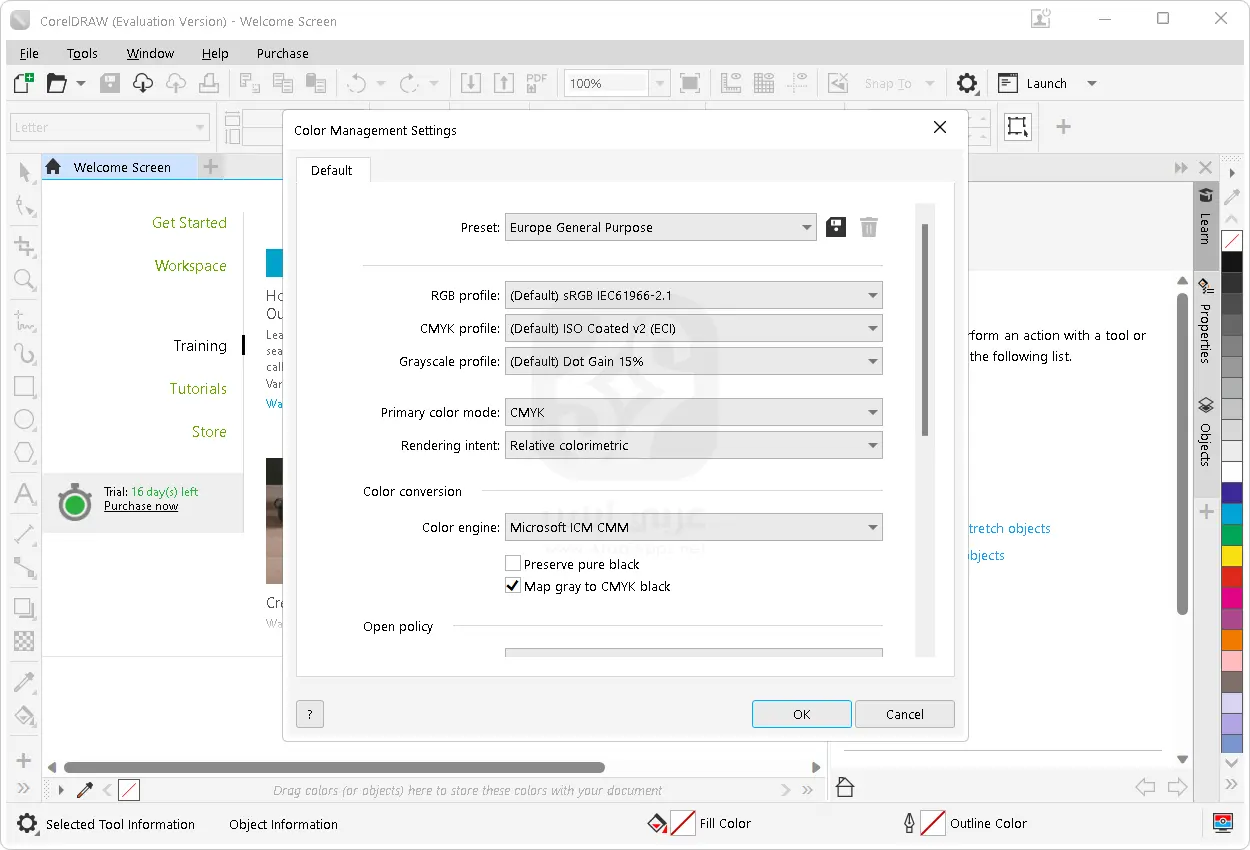1250x850 pixels.
Task: Click the delete preset trash icon
Action: [x=869, y=227]
